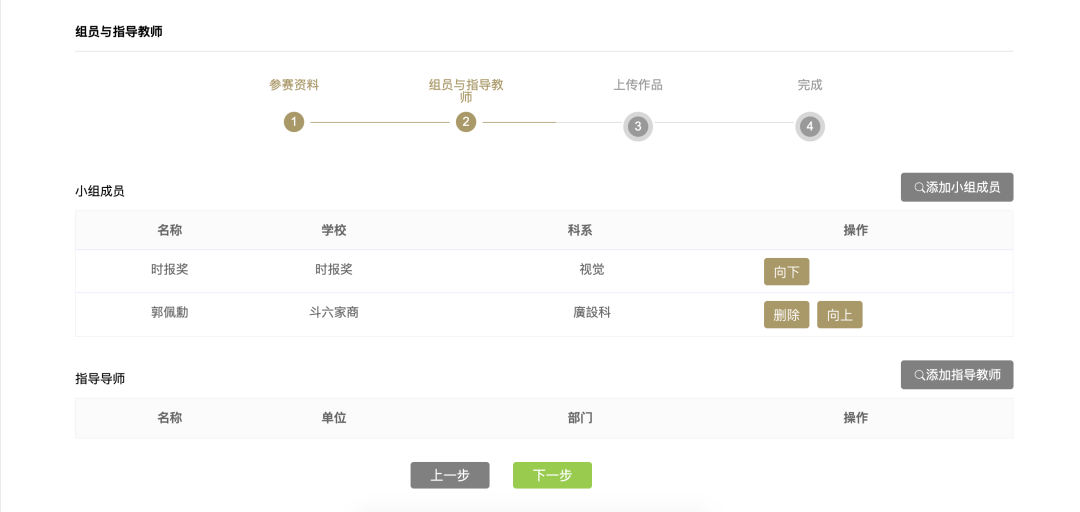Go back with 上一步 button

coord(450,475)
